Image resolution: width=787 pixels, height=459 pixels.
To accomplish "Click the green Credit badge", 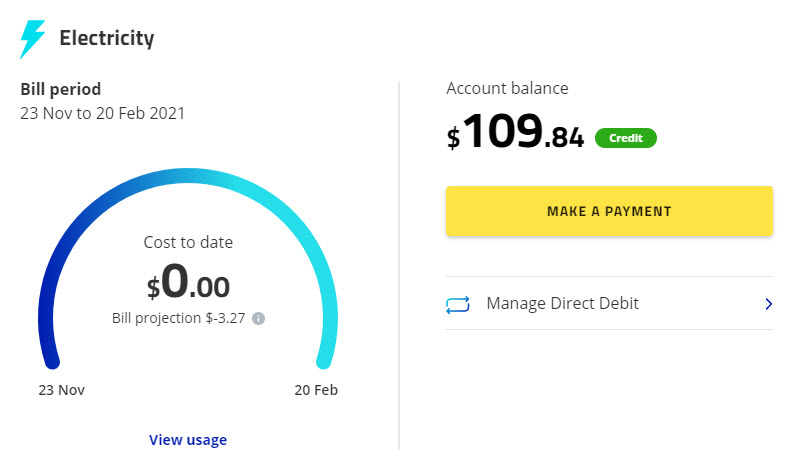I will (625, 138).
